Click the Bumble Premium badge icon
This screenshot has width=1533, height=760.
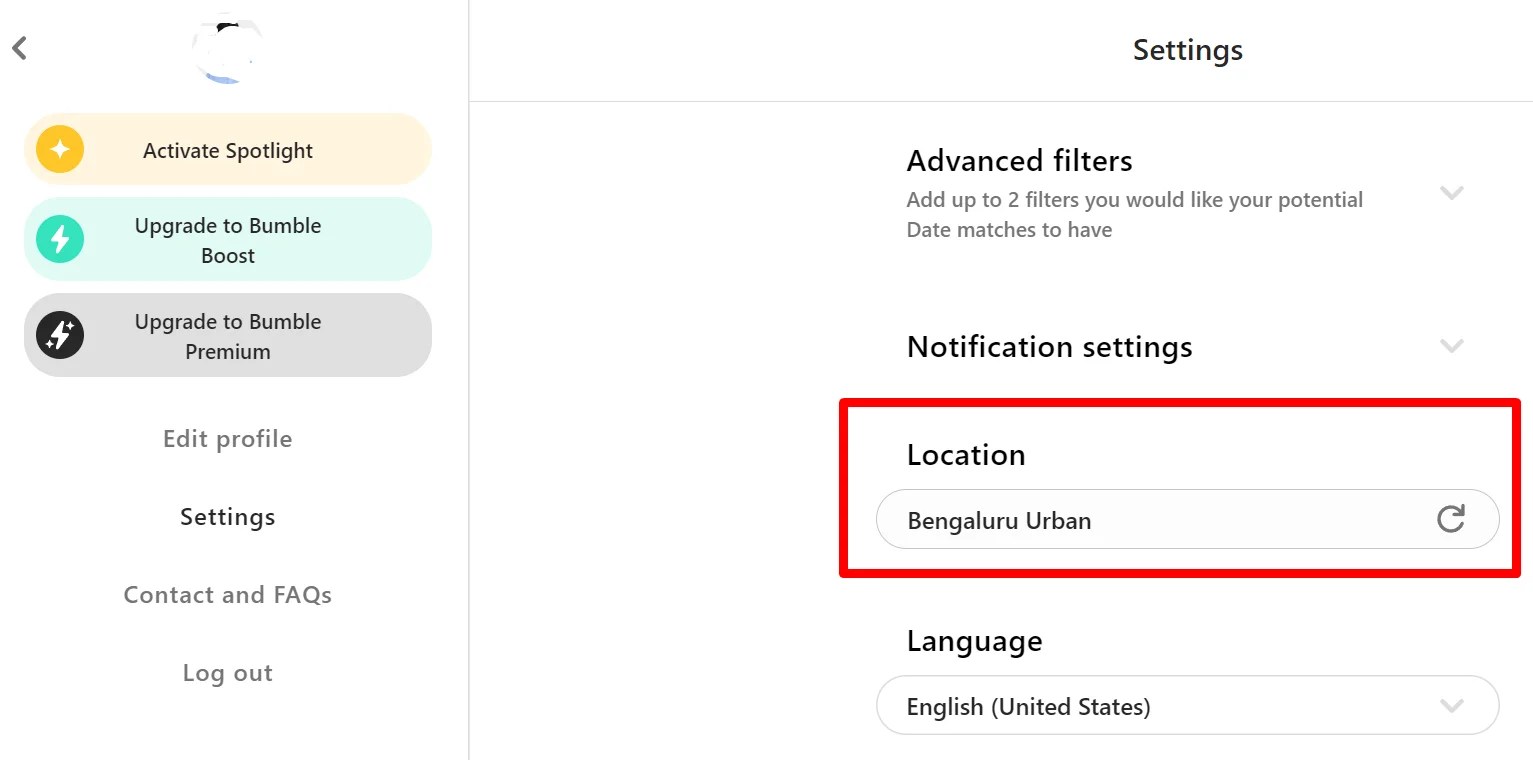[59, 335]
